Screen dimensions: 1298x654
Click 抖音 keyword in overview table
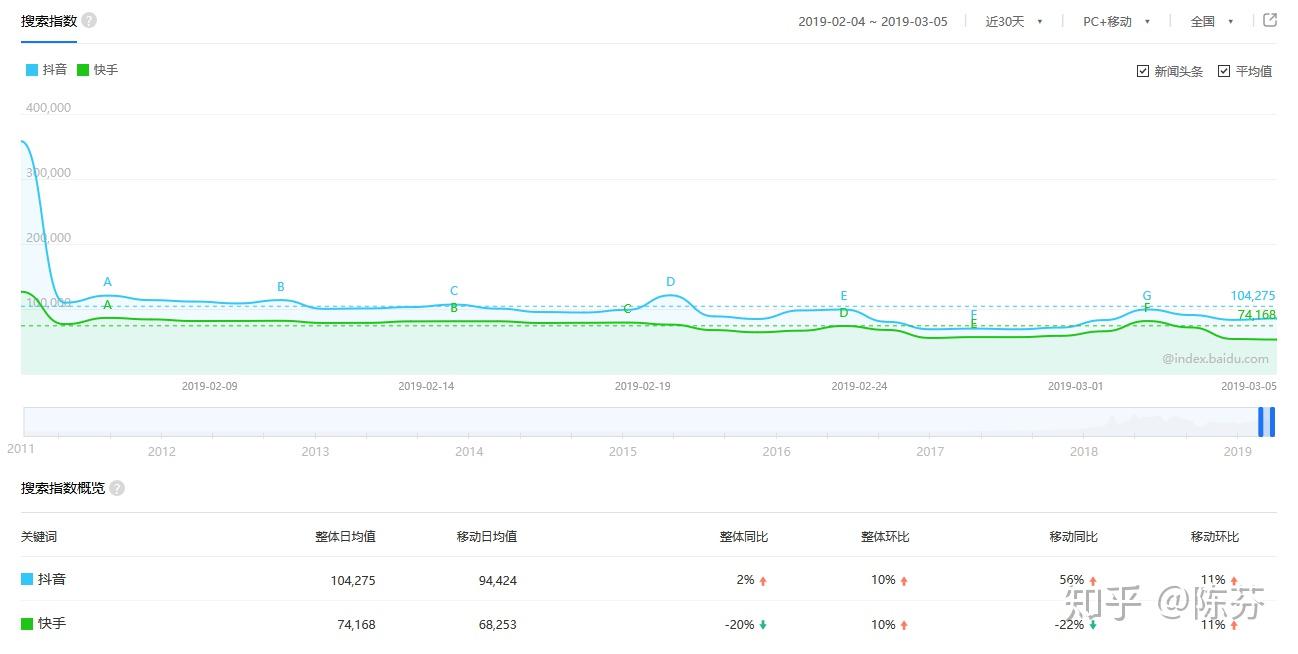(52, 579)
